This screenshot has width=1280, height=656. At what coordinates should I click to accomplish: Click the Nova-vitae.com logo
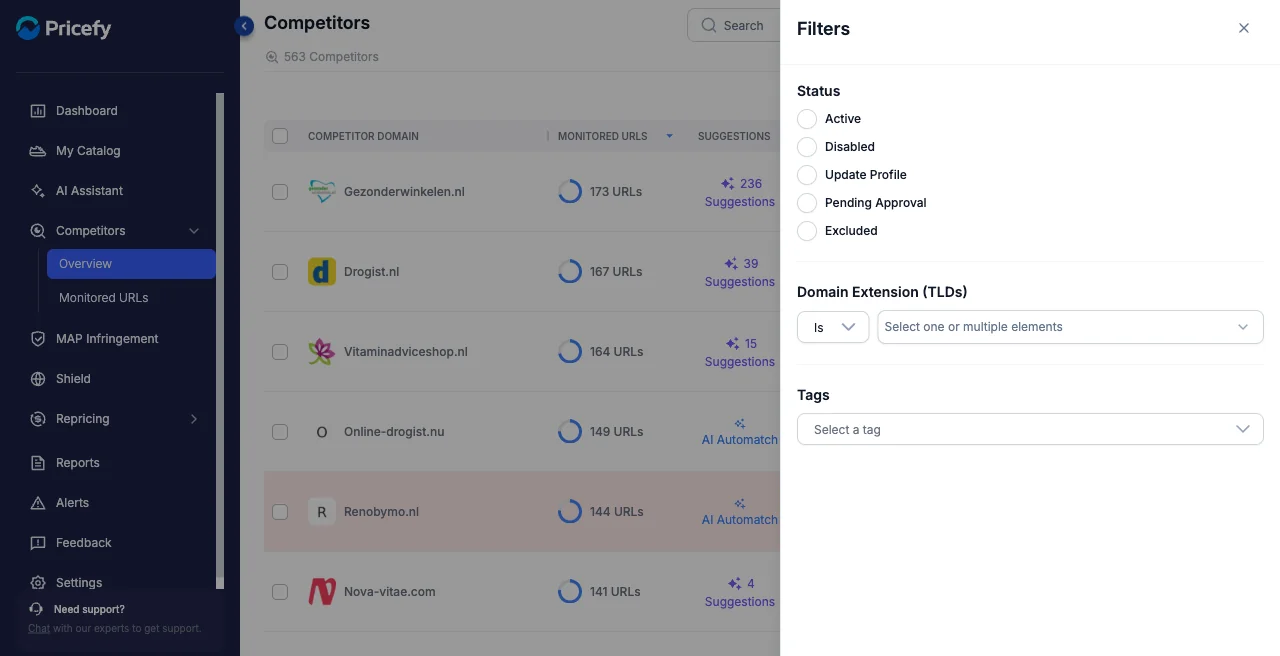click(322, 592)
